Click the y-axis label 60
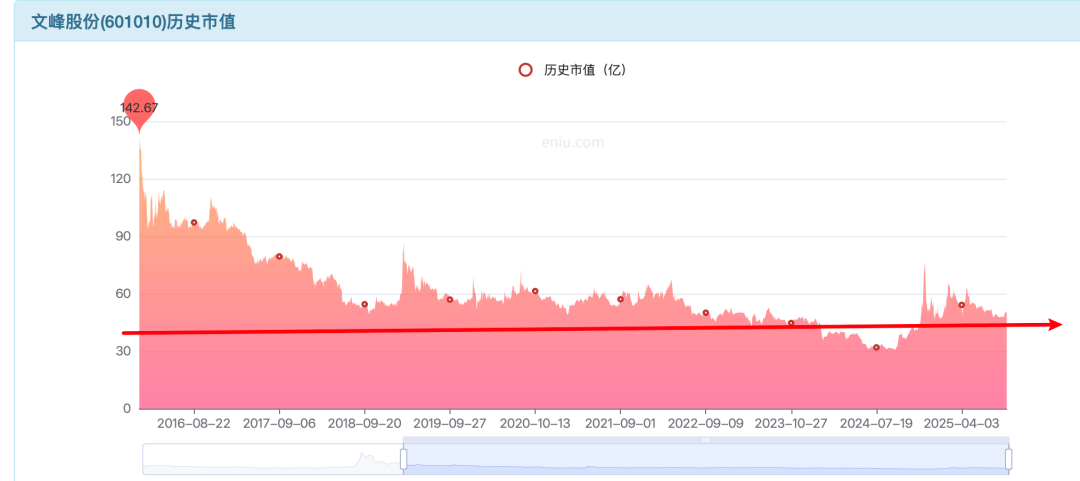The height and width of the screenshot is (481, 1080). pos(123,294)
